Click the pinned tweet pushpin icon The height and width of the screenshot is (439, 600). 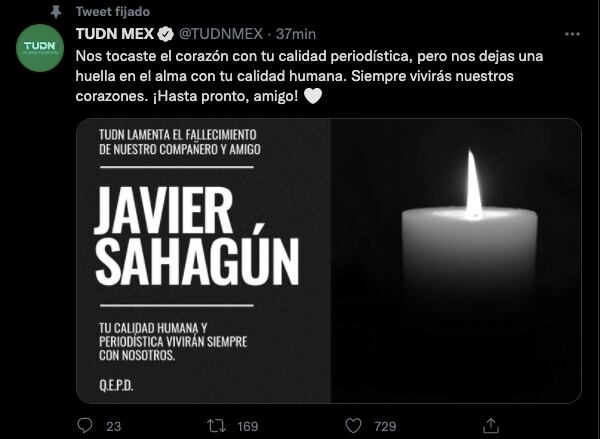(56, 12)
